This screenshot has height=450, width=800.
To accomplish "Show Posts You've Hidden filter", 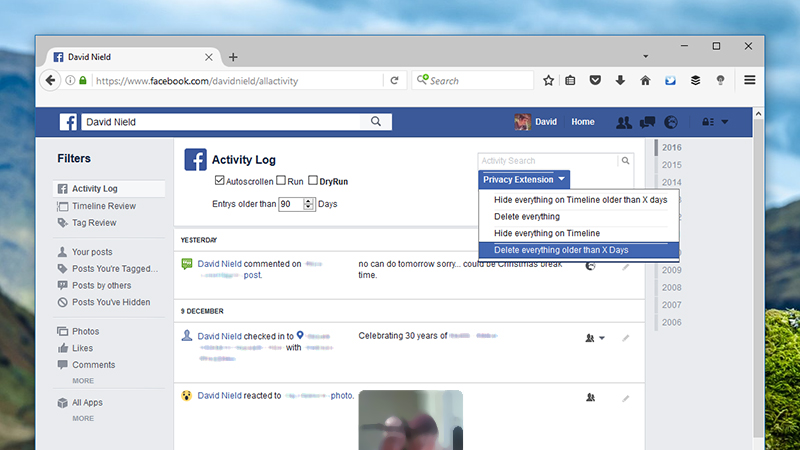I will tap(109, 303).
